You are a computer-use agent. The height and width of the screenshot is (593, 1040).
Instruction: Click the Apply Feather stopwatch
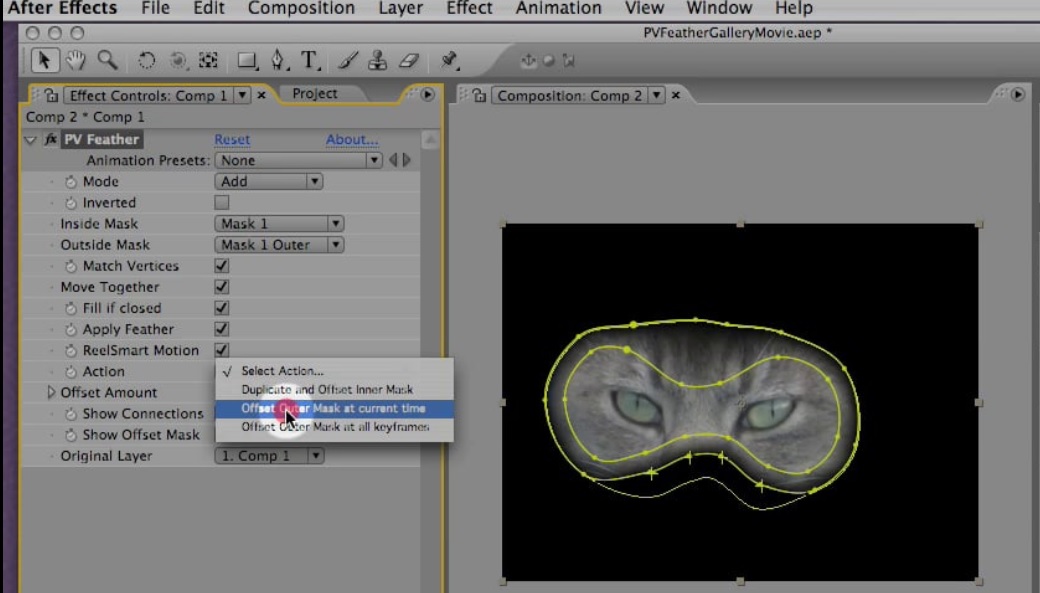click(x=70, y=330)
